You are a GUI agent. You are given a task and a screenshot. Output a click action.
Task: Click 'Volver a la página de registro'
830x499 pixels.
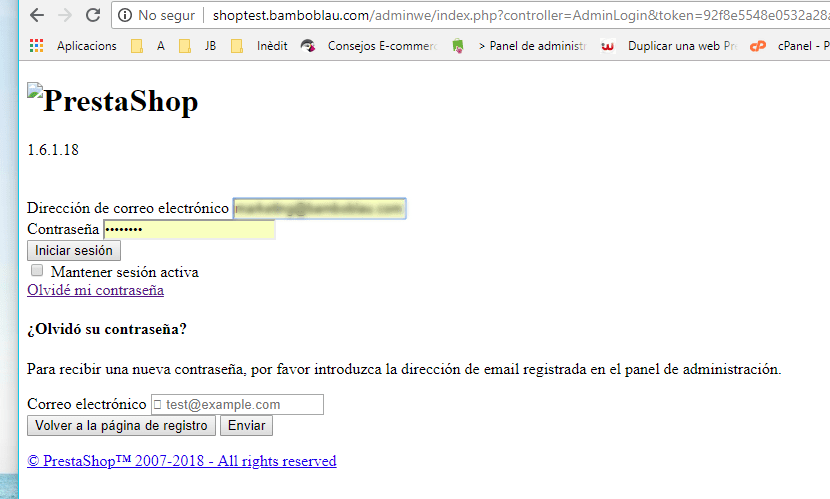pyautogui.click(x=121, y=425)
